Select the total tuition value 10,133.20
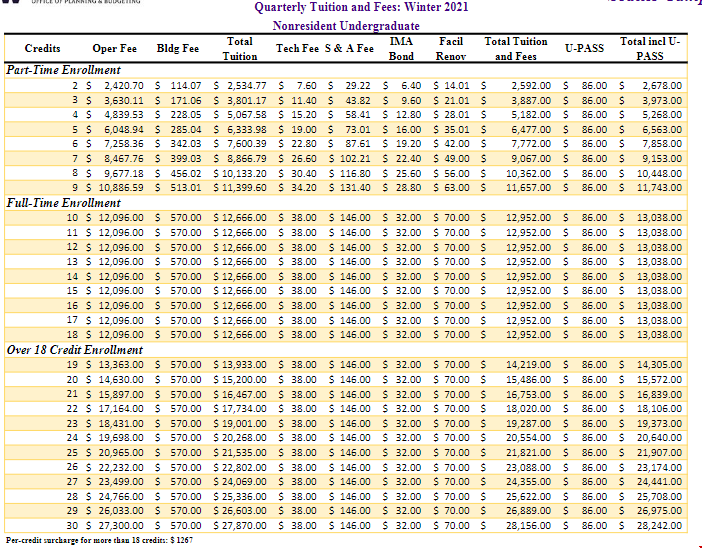This screenshot has height=548, width=702. click(244, 174)
